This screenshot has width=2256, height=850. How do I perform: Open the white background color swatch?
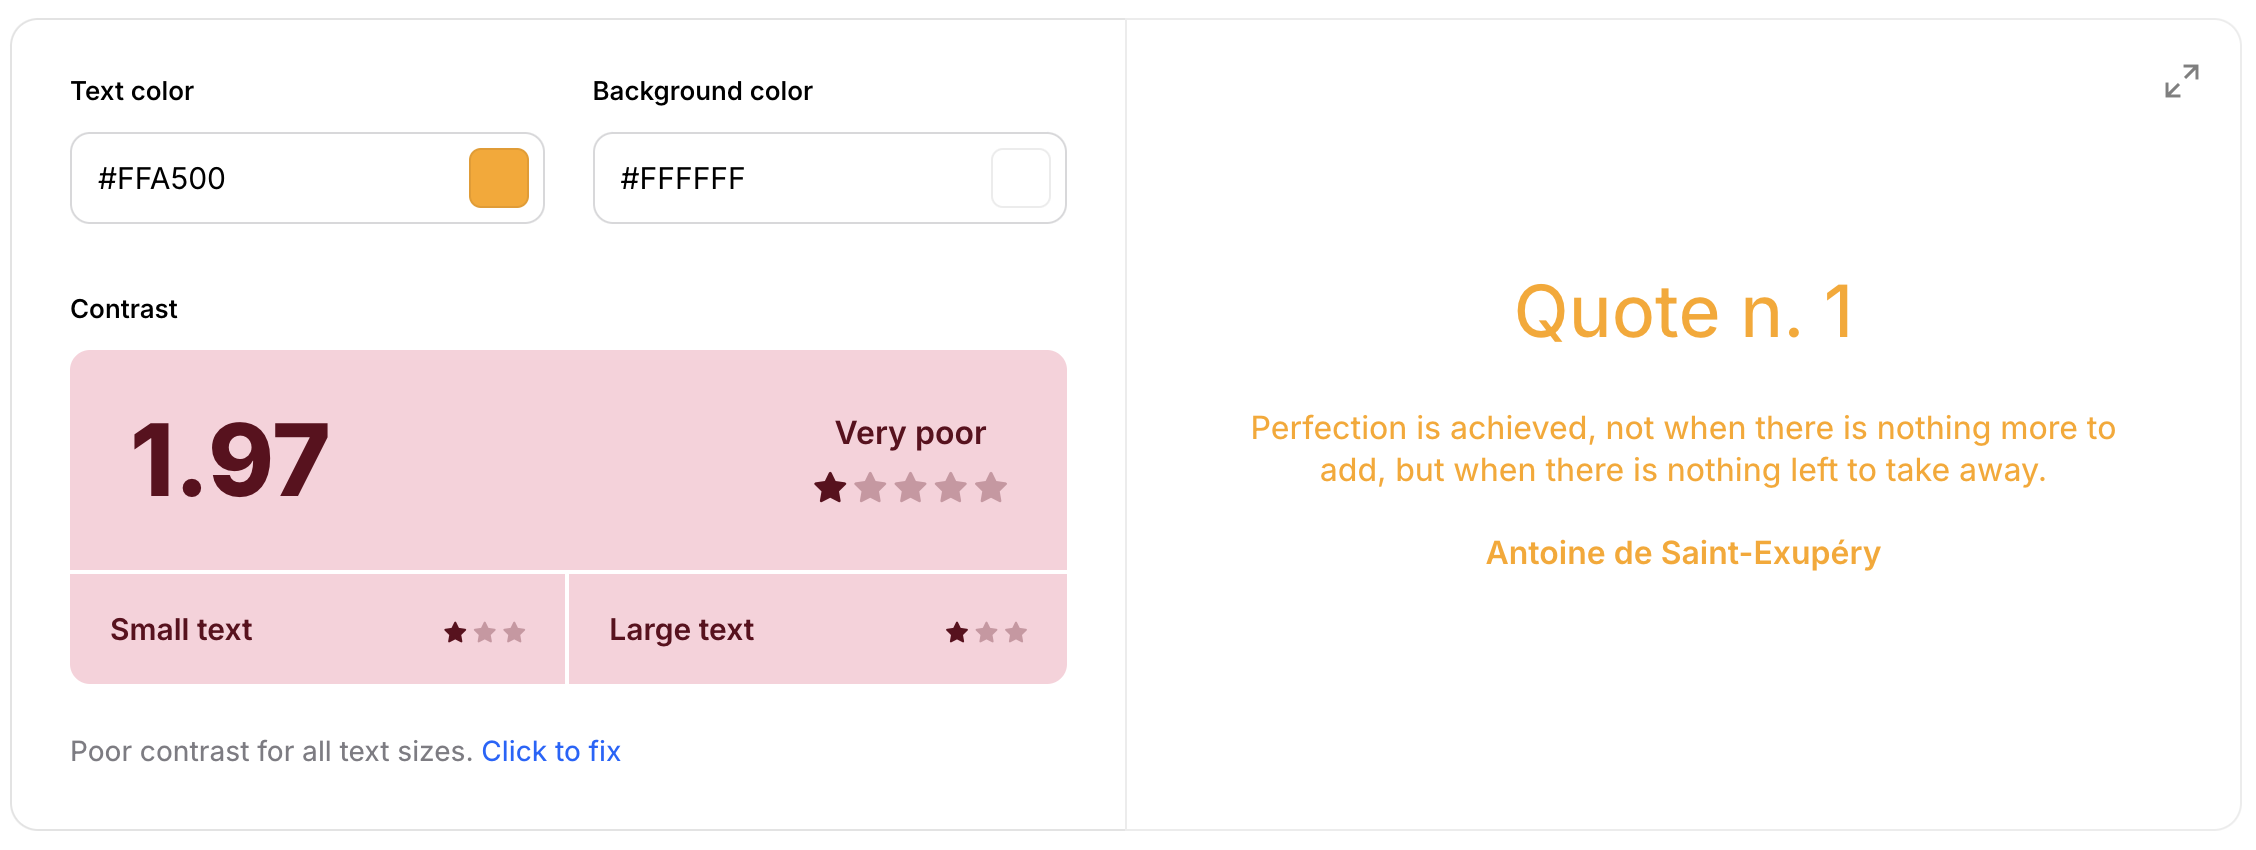(1020, 178)
